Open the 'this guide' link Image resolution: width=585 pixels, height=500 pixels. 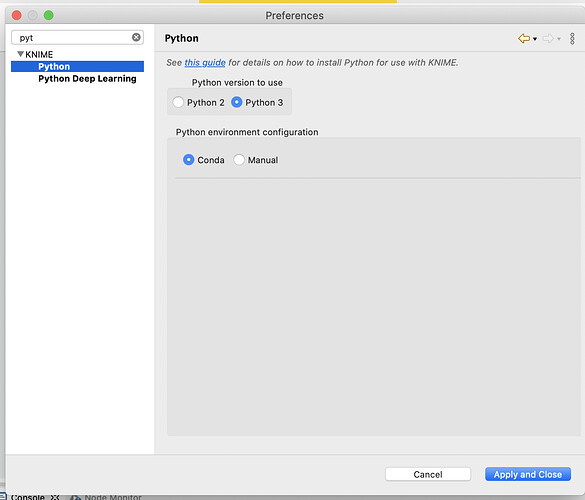[x=205, y=62]
